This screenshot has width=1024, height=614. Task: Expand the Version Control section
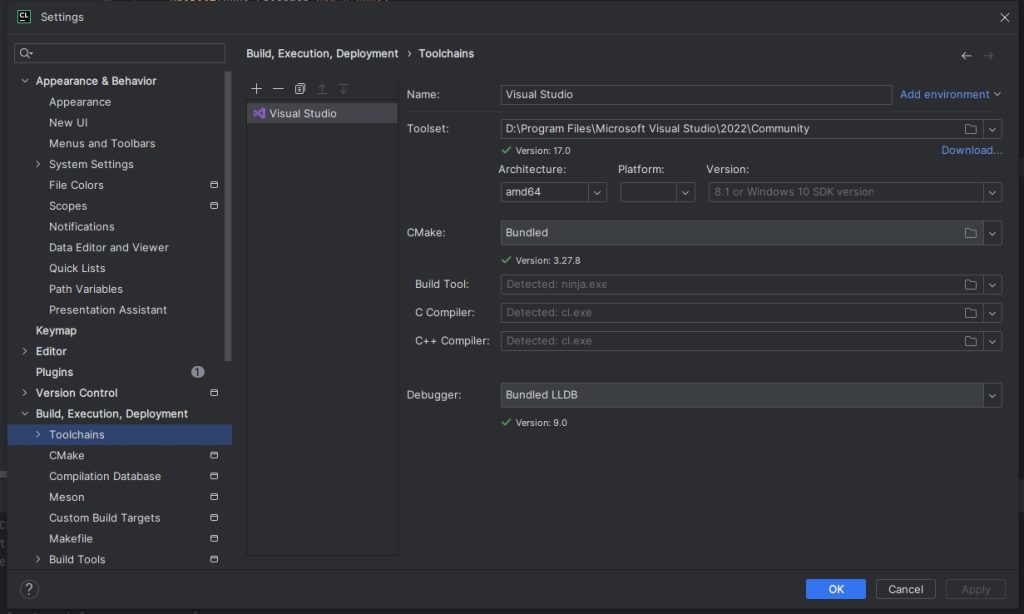click(x=25, y=393)
